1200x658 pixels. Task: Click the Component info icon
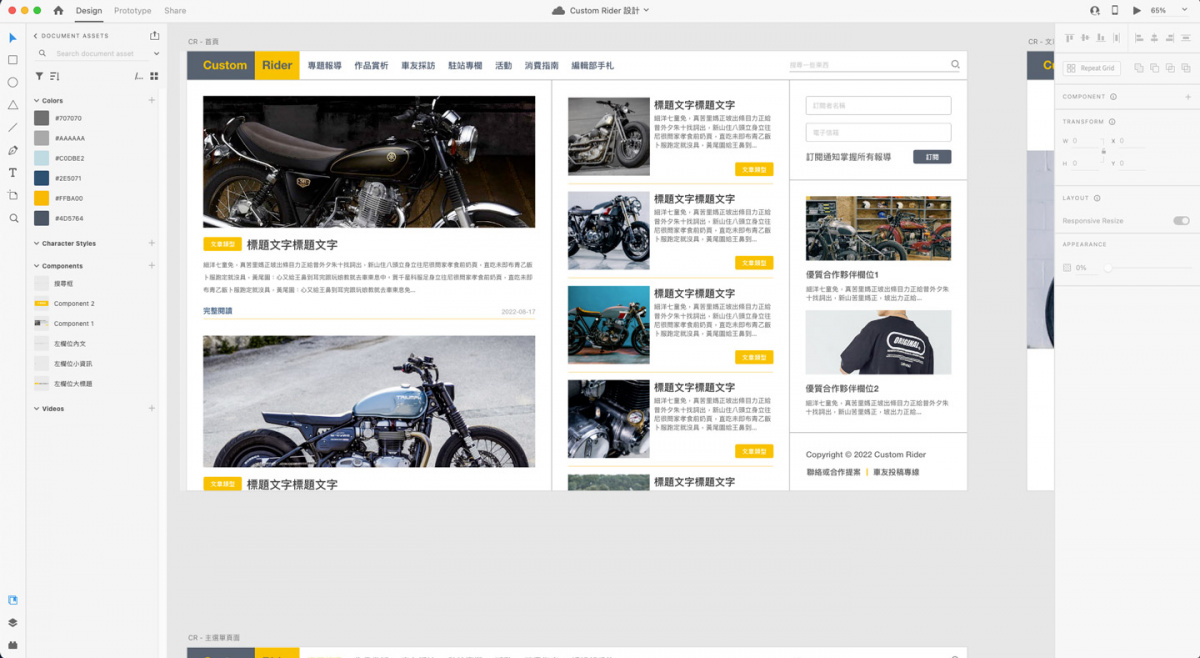[x=1113, y=97]
